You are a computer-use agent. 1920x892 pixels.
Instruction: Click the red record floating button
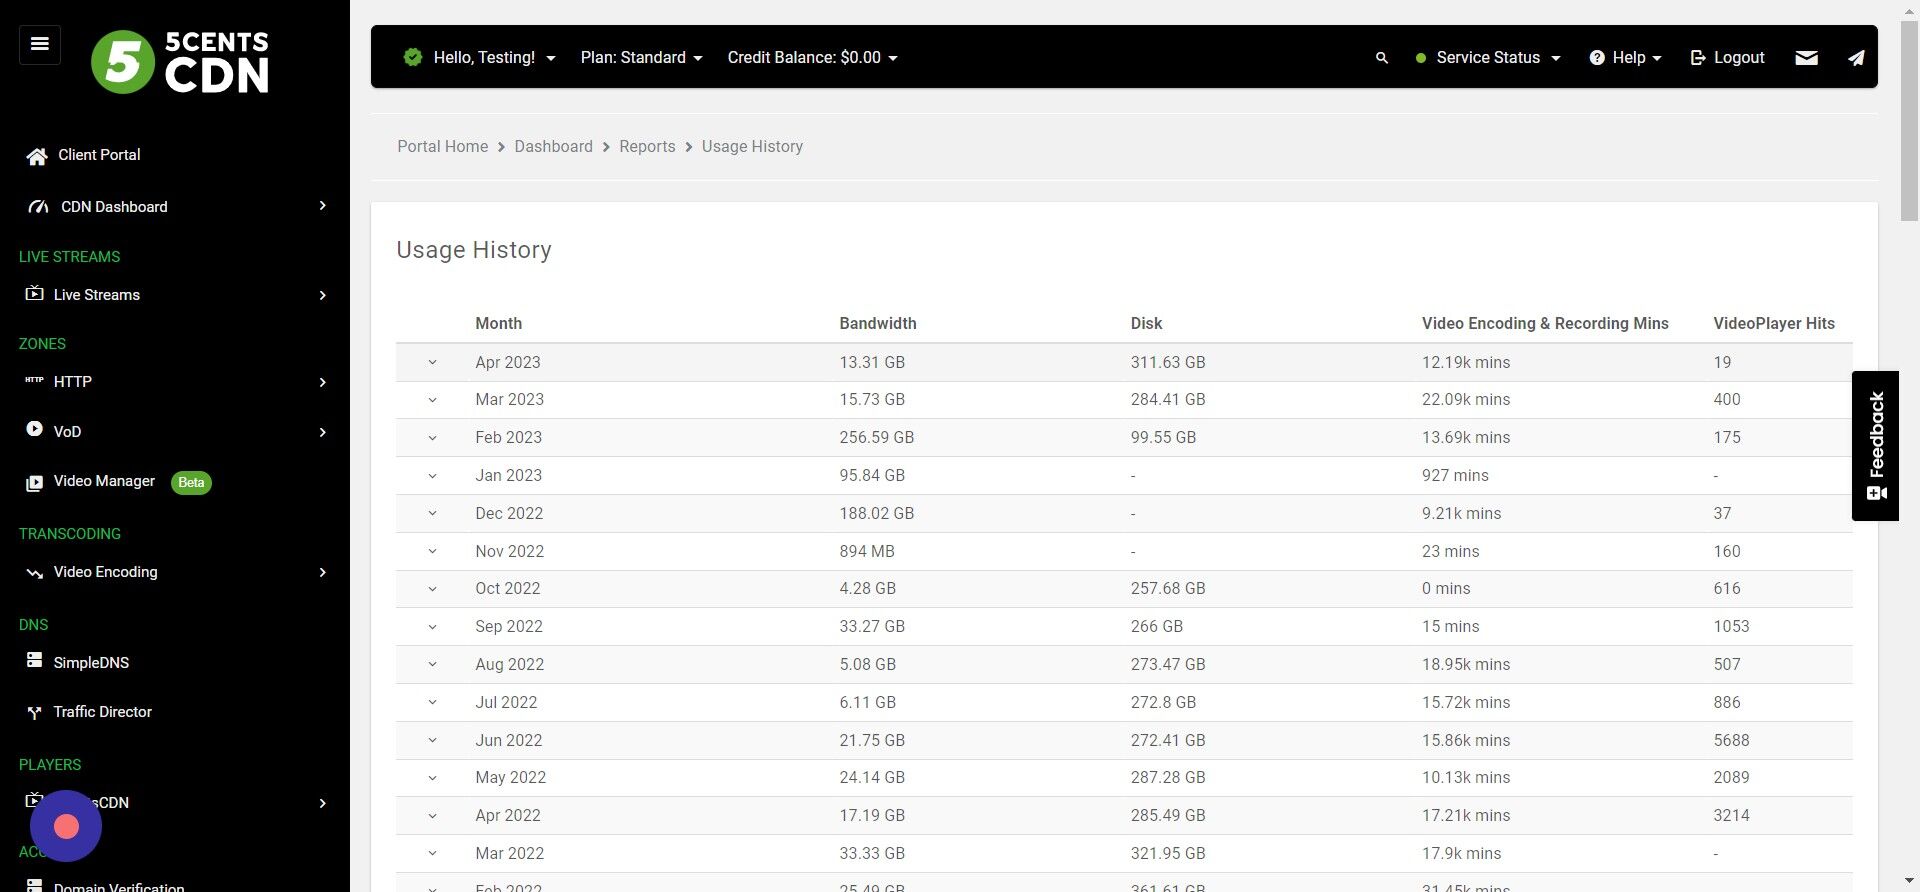[66, 826]
